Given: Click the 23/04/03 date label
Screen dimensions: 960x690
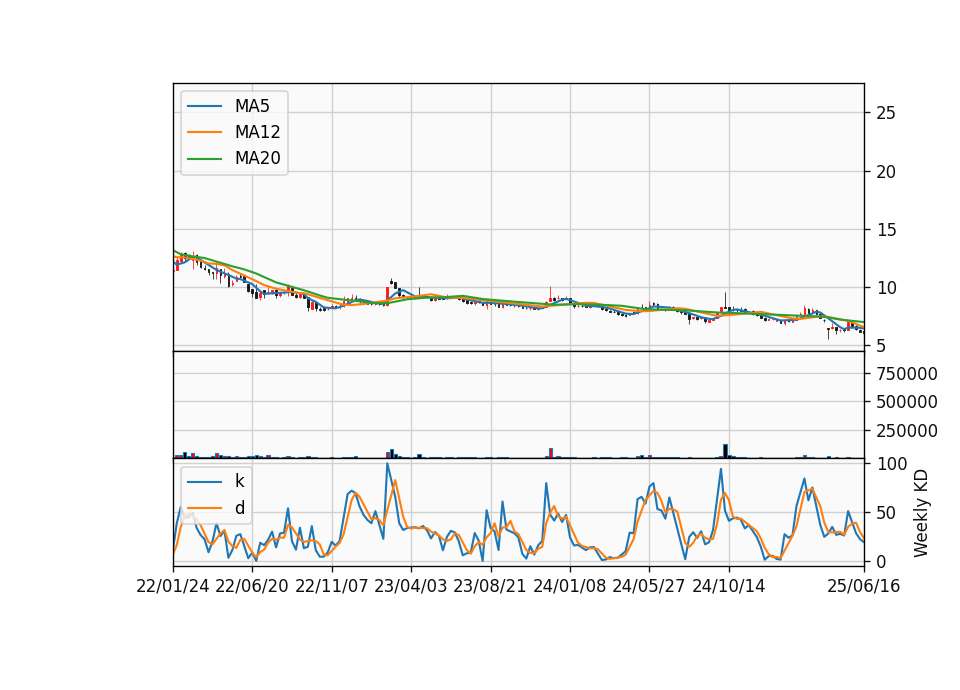Looking at the screenshot, I should tap(410, 586).
